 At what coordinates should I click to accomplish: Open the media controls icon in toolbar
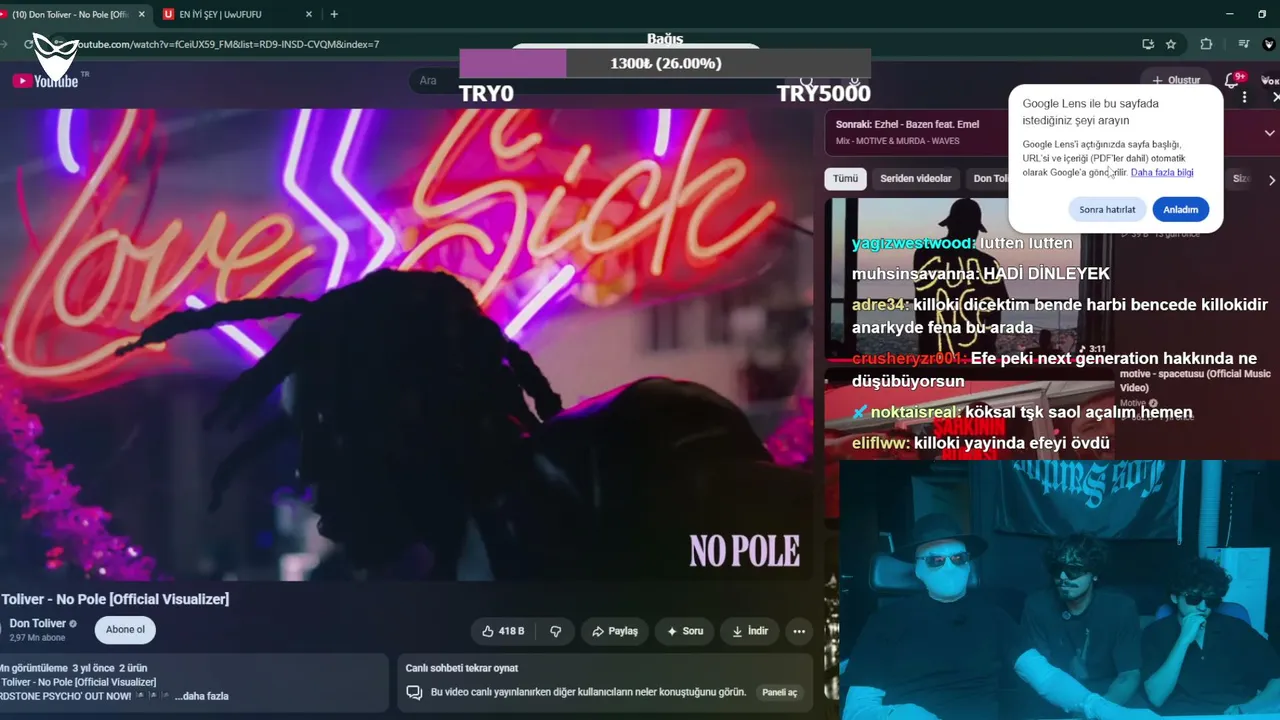[x=1244, y=44]
